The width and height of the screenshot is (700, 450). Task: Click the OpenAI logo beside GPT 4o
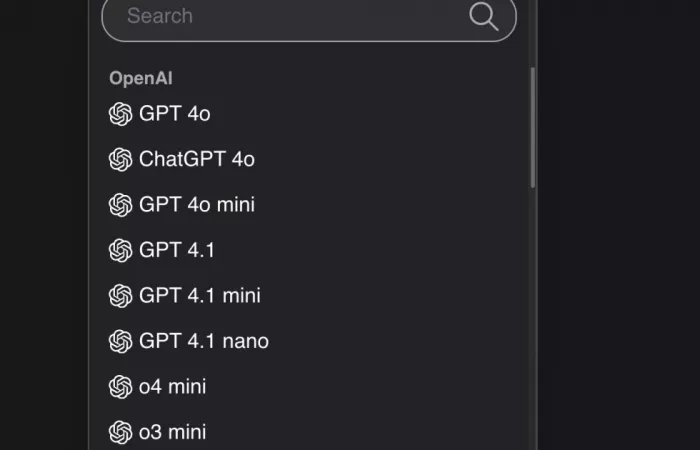pos(120,114)
